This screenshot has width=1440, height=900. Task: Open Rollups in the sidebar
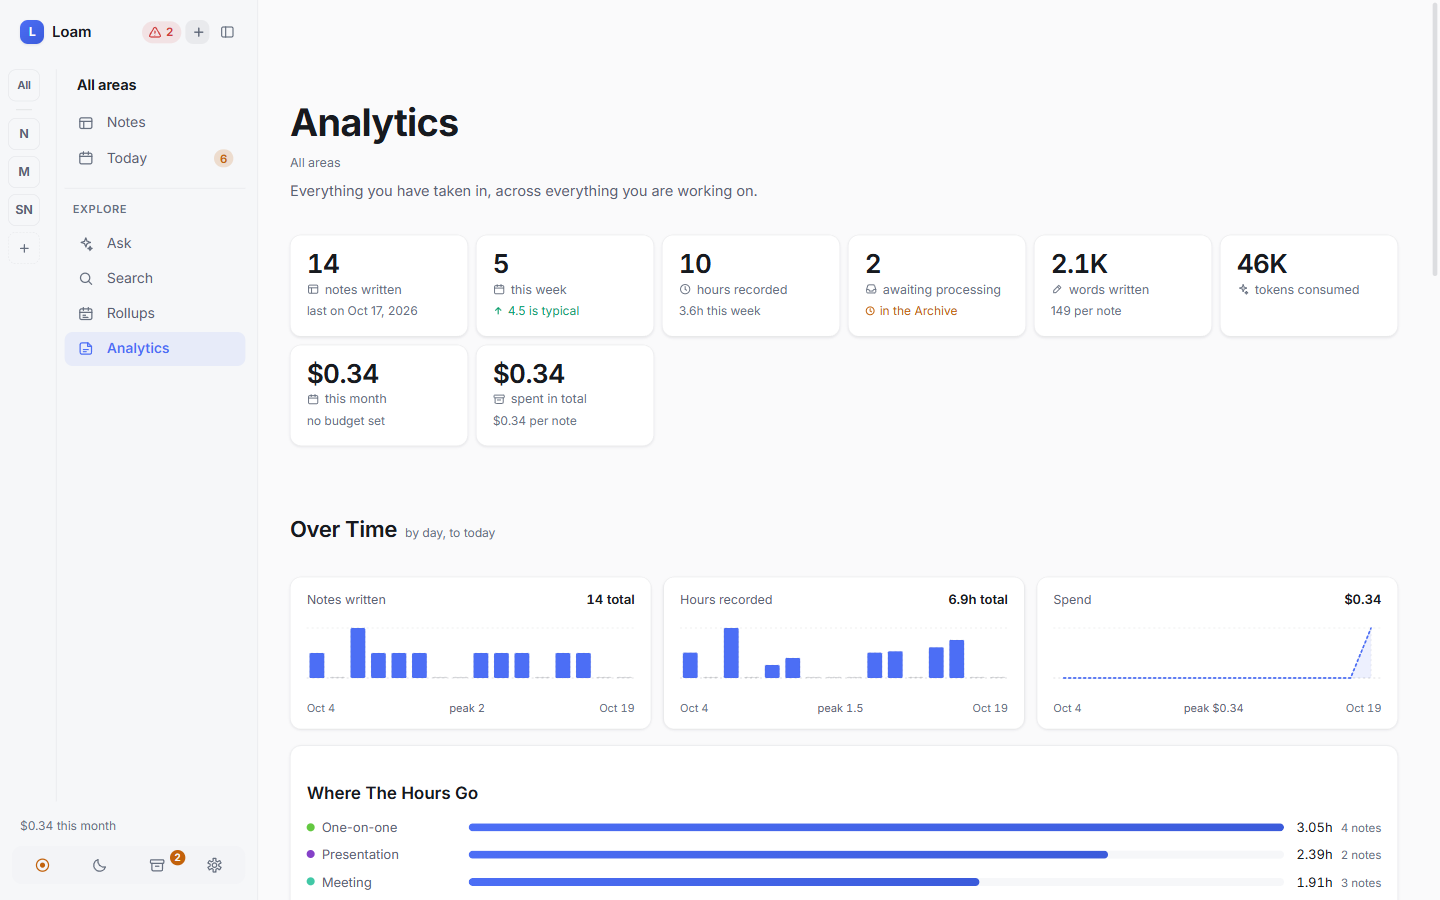tap(155, 313)
